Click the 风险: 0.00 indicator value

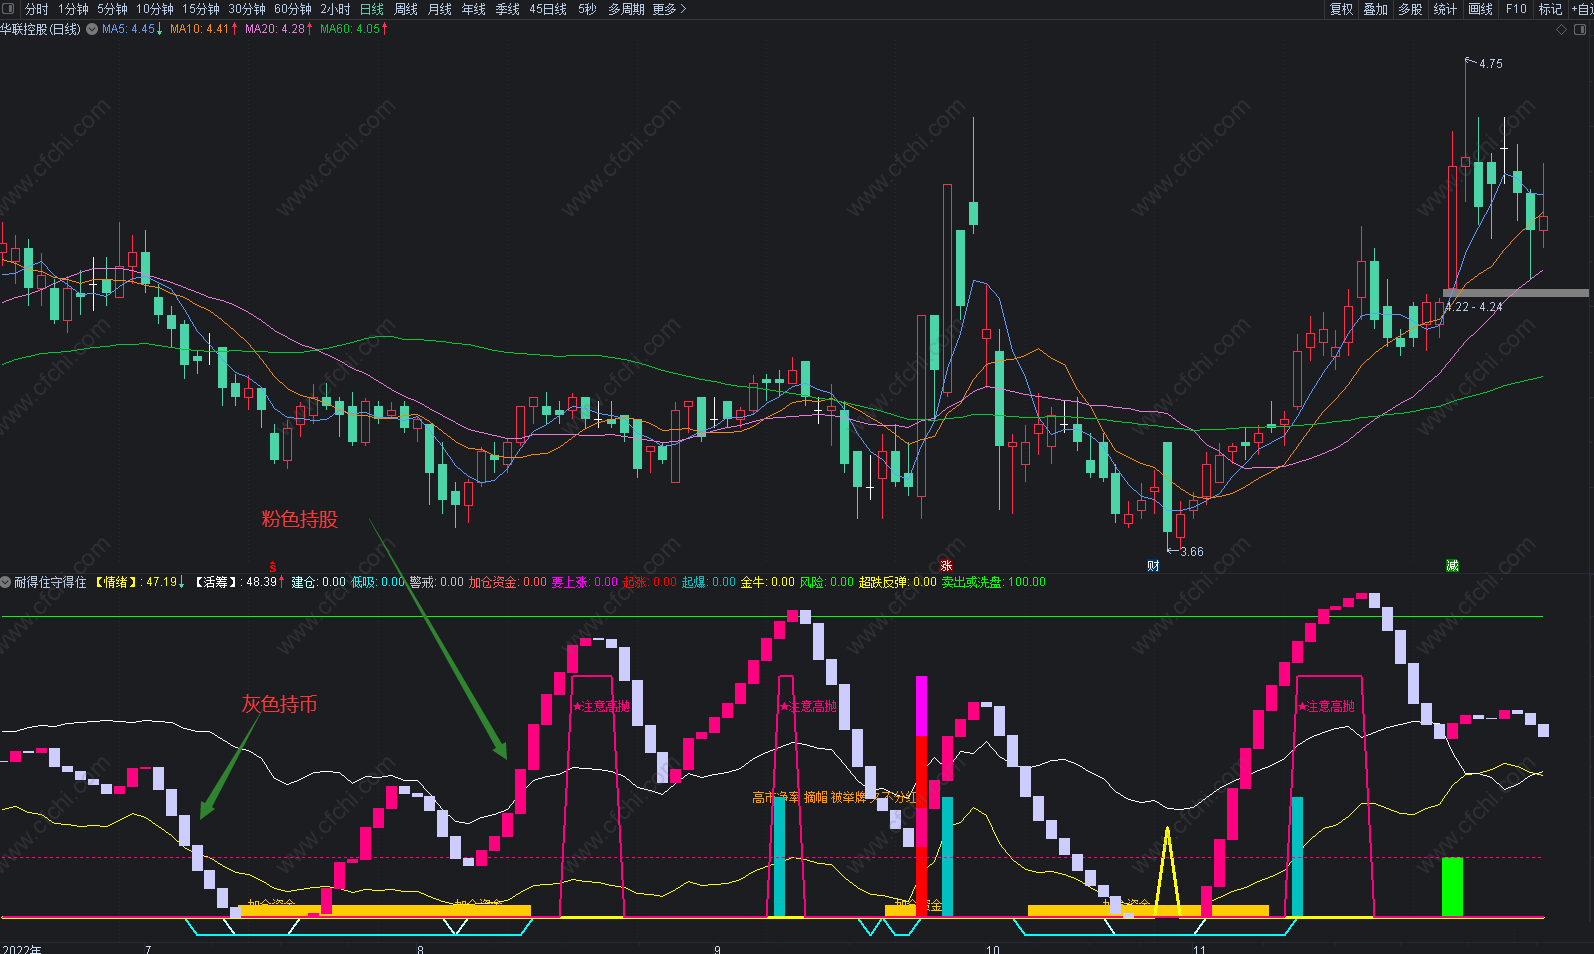pos(827,582)
